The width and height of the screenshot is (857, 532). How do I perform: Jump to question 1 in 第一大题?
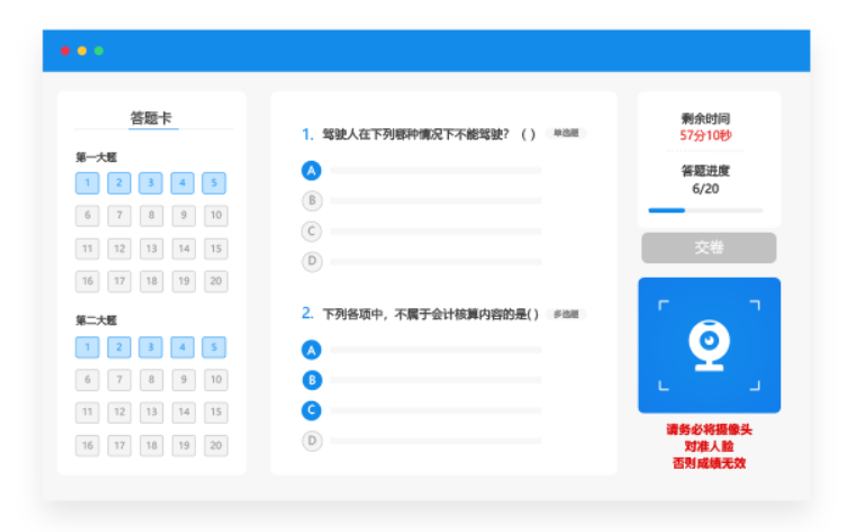coord(87,183)
